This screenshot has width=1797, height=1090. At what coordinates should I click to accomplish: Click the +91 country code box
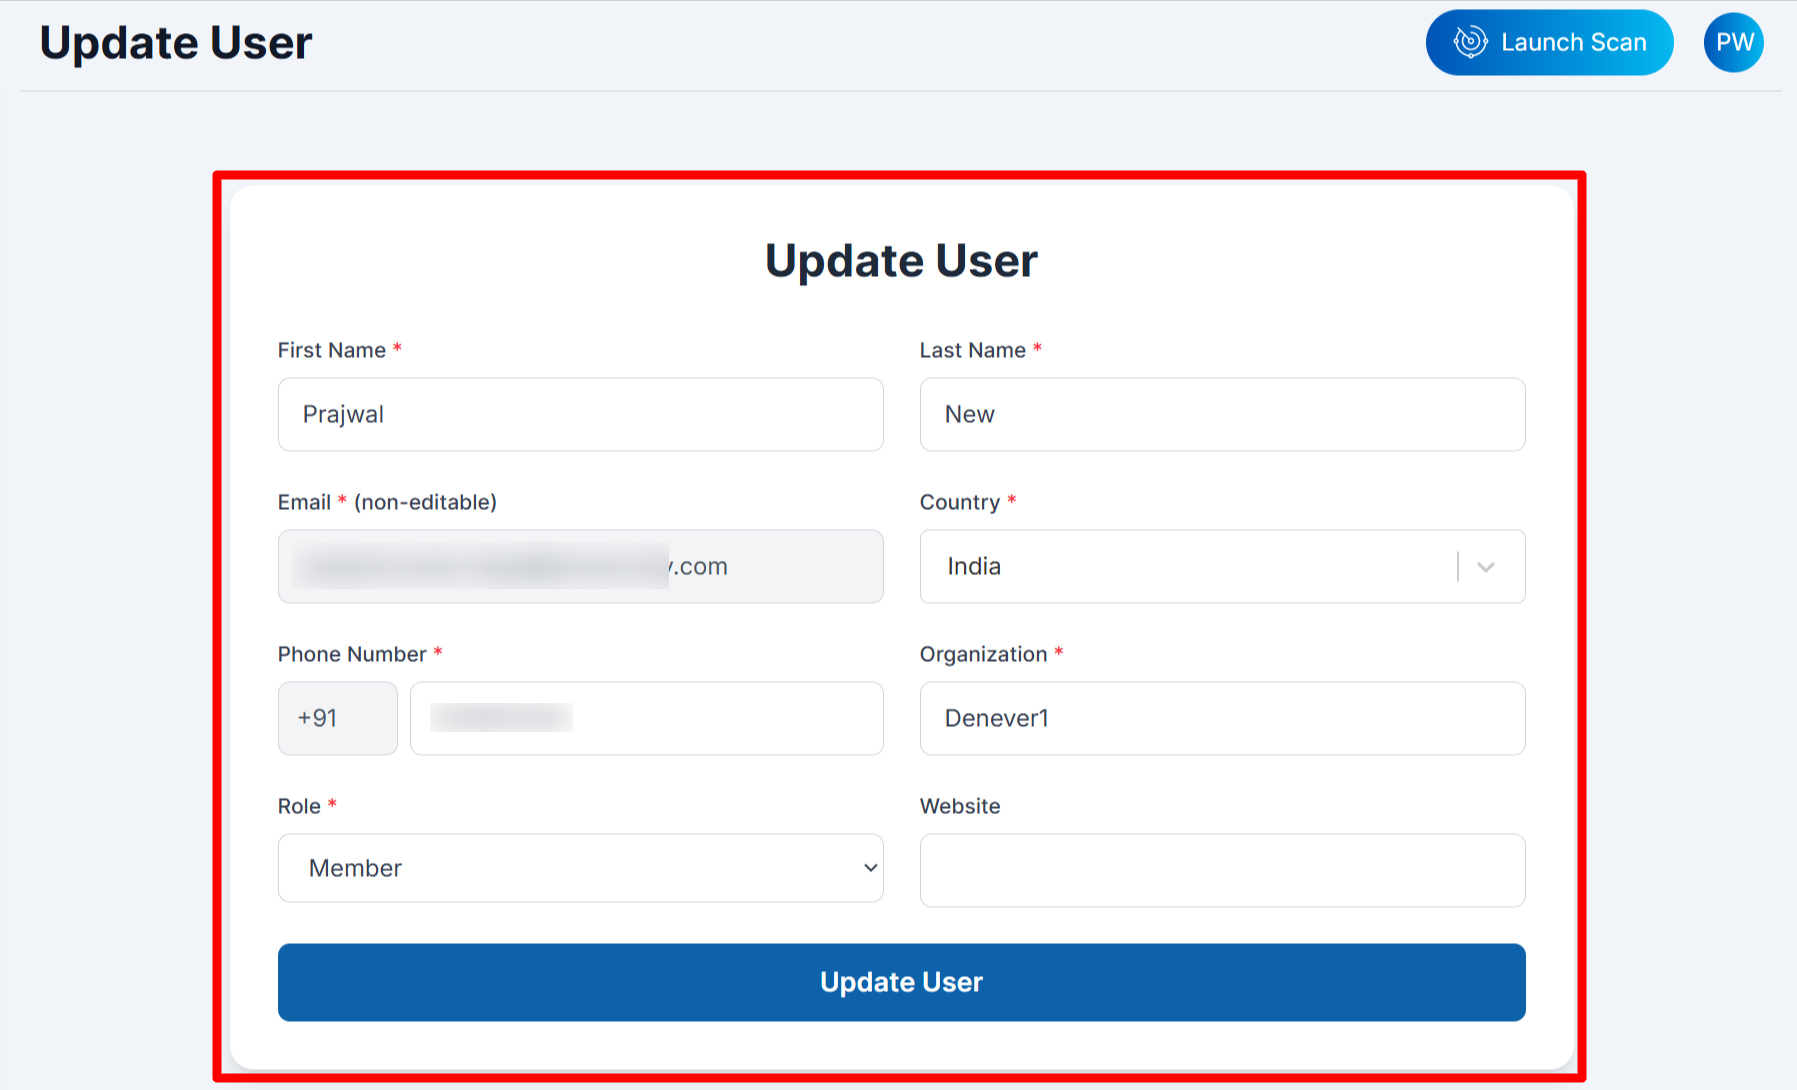click(x=337, y=718)
